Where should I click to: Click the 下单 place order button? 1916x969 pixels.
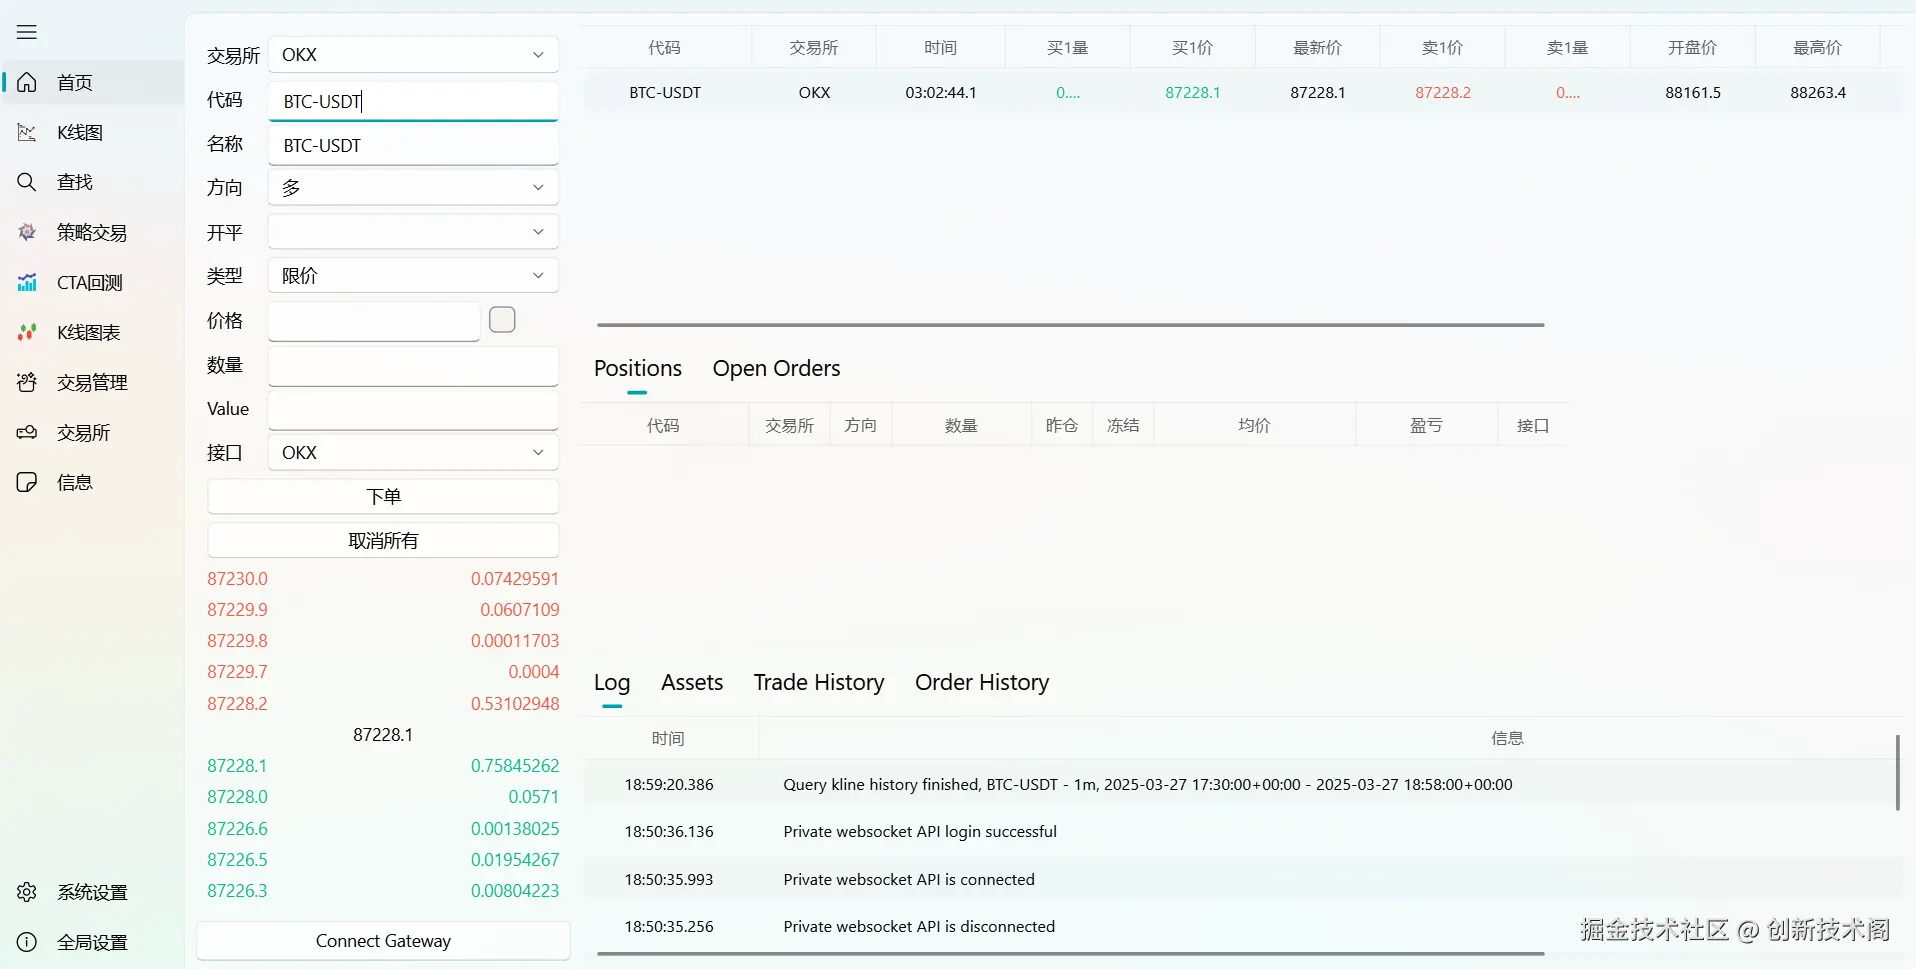click(383, 497)
